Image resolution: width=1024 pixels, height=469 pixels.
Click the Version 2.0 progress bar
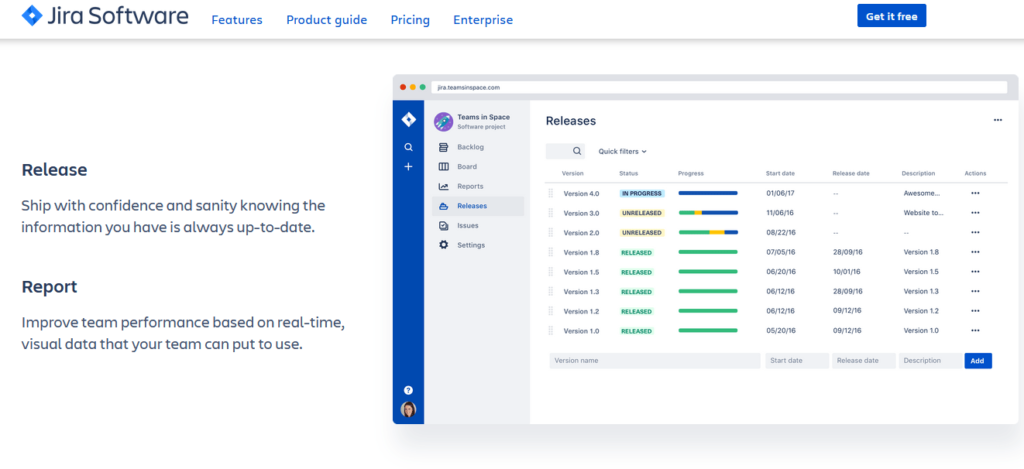tap(708, 233)
